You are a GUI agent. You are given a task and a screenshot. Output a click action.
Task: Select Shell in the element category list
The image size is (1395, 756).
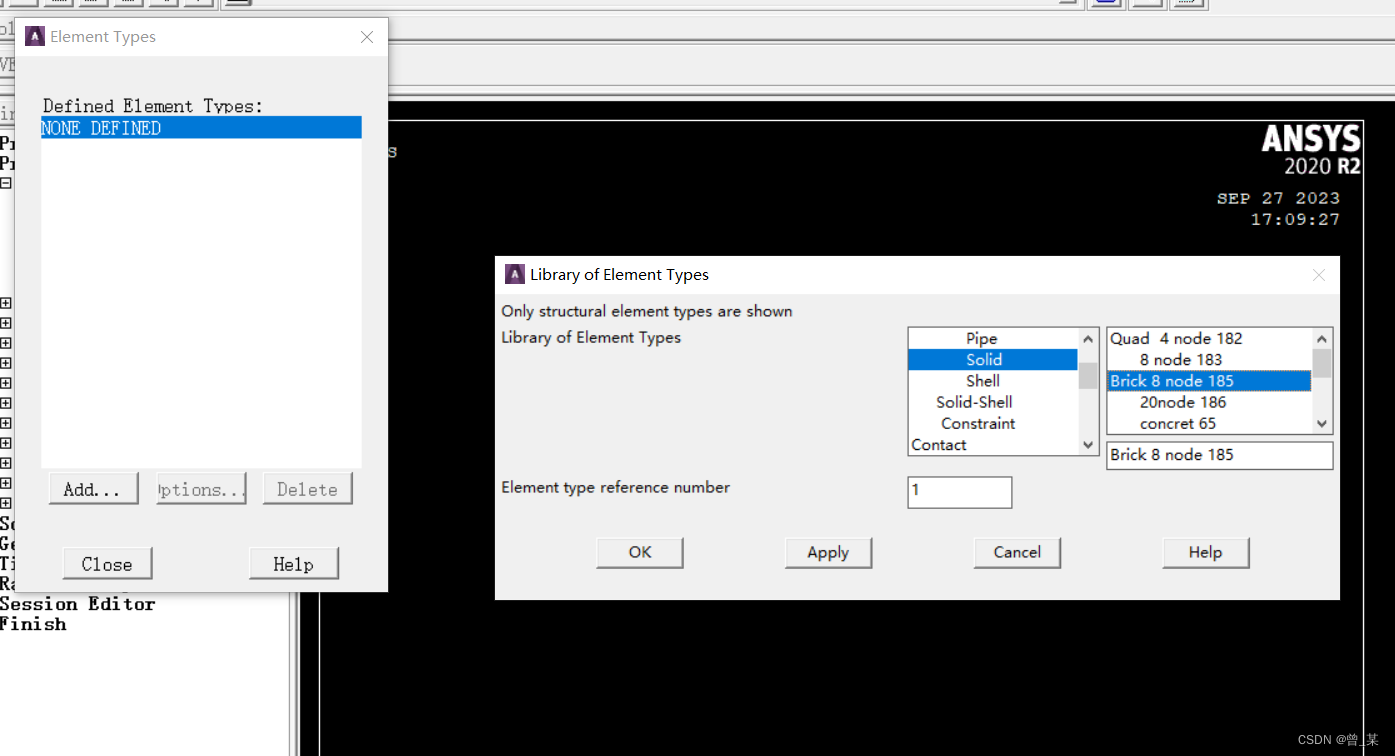pos(982,381)
